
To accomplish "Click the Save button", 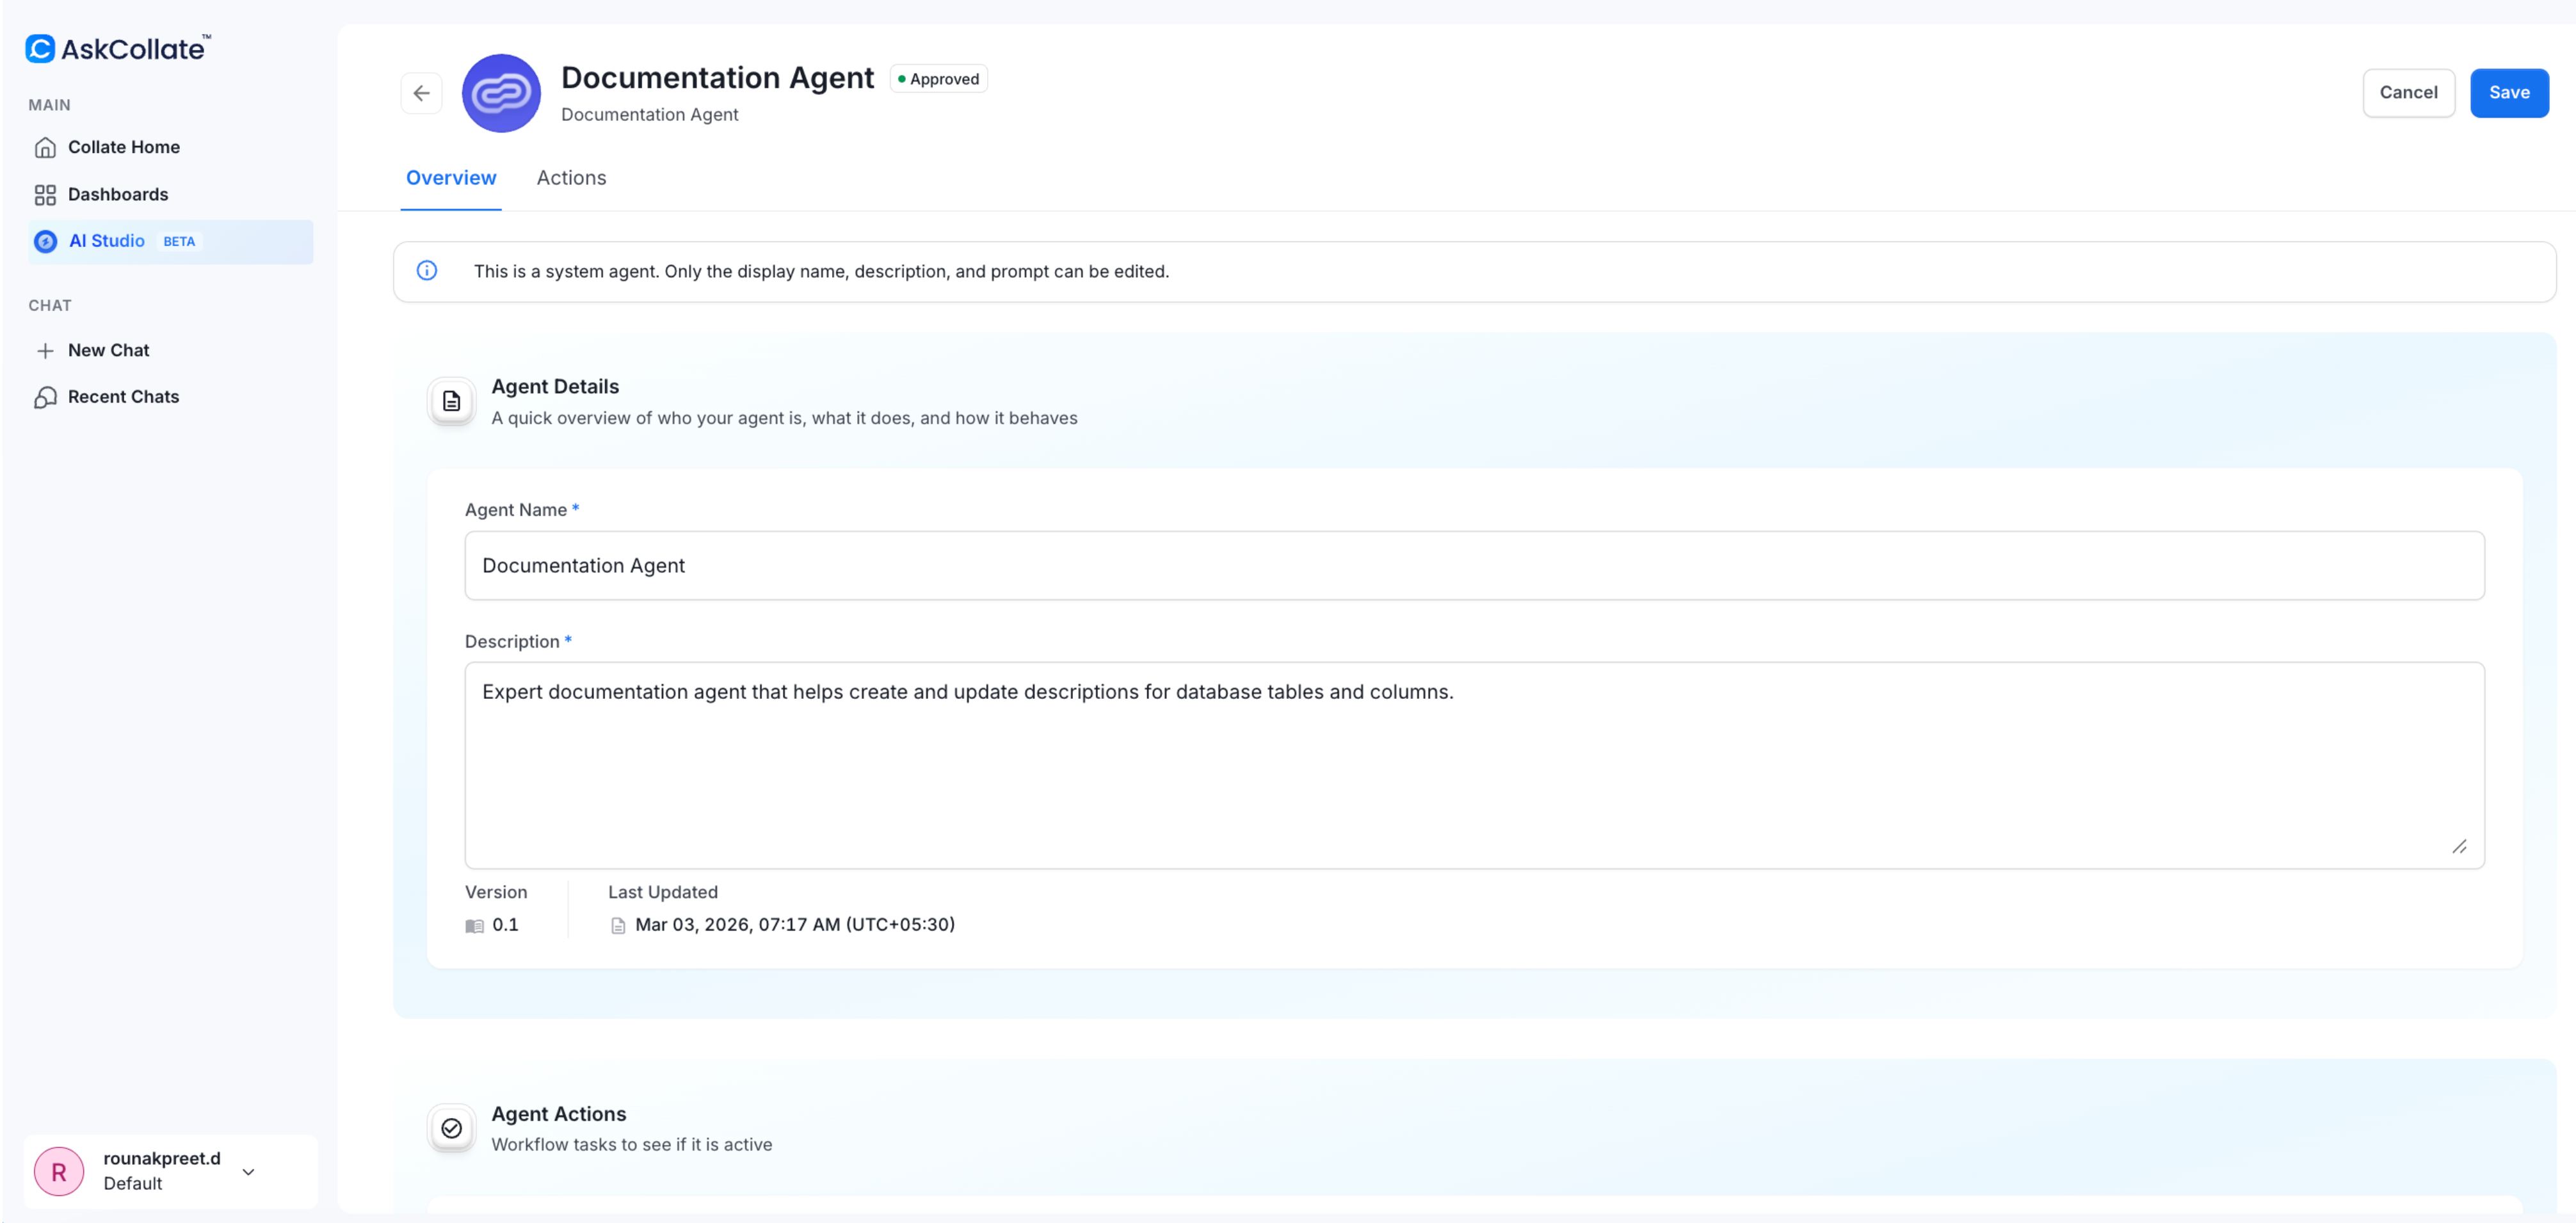I will click(2508, 92).
